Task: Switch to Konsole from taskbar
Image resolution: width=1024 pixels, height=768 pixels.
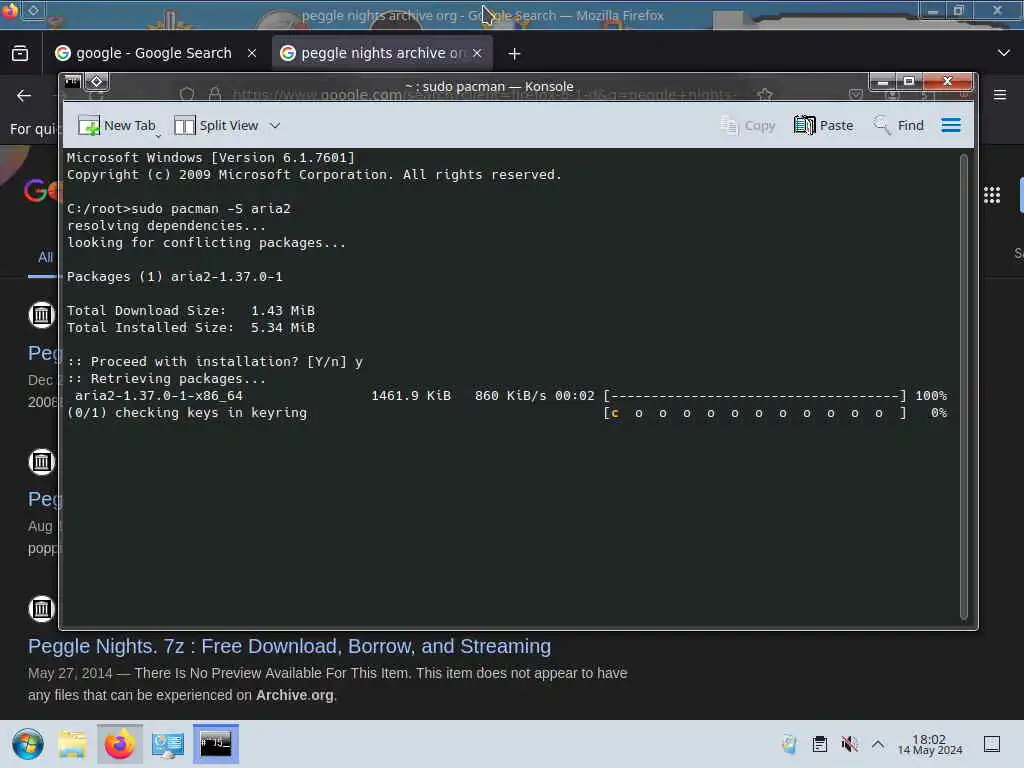Action: point(216,744)
